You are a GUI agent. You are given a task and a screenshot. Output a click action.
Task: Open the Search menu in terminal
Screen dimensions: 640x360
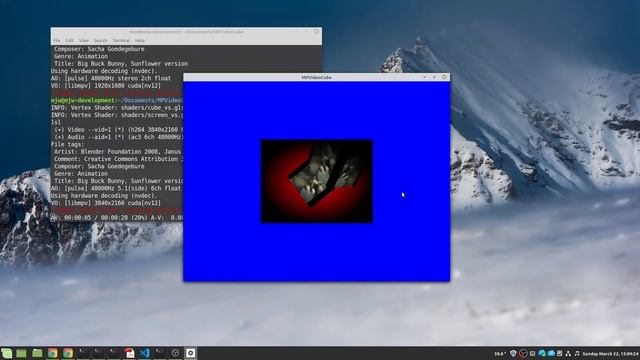pos(100,40)
